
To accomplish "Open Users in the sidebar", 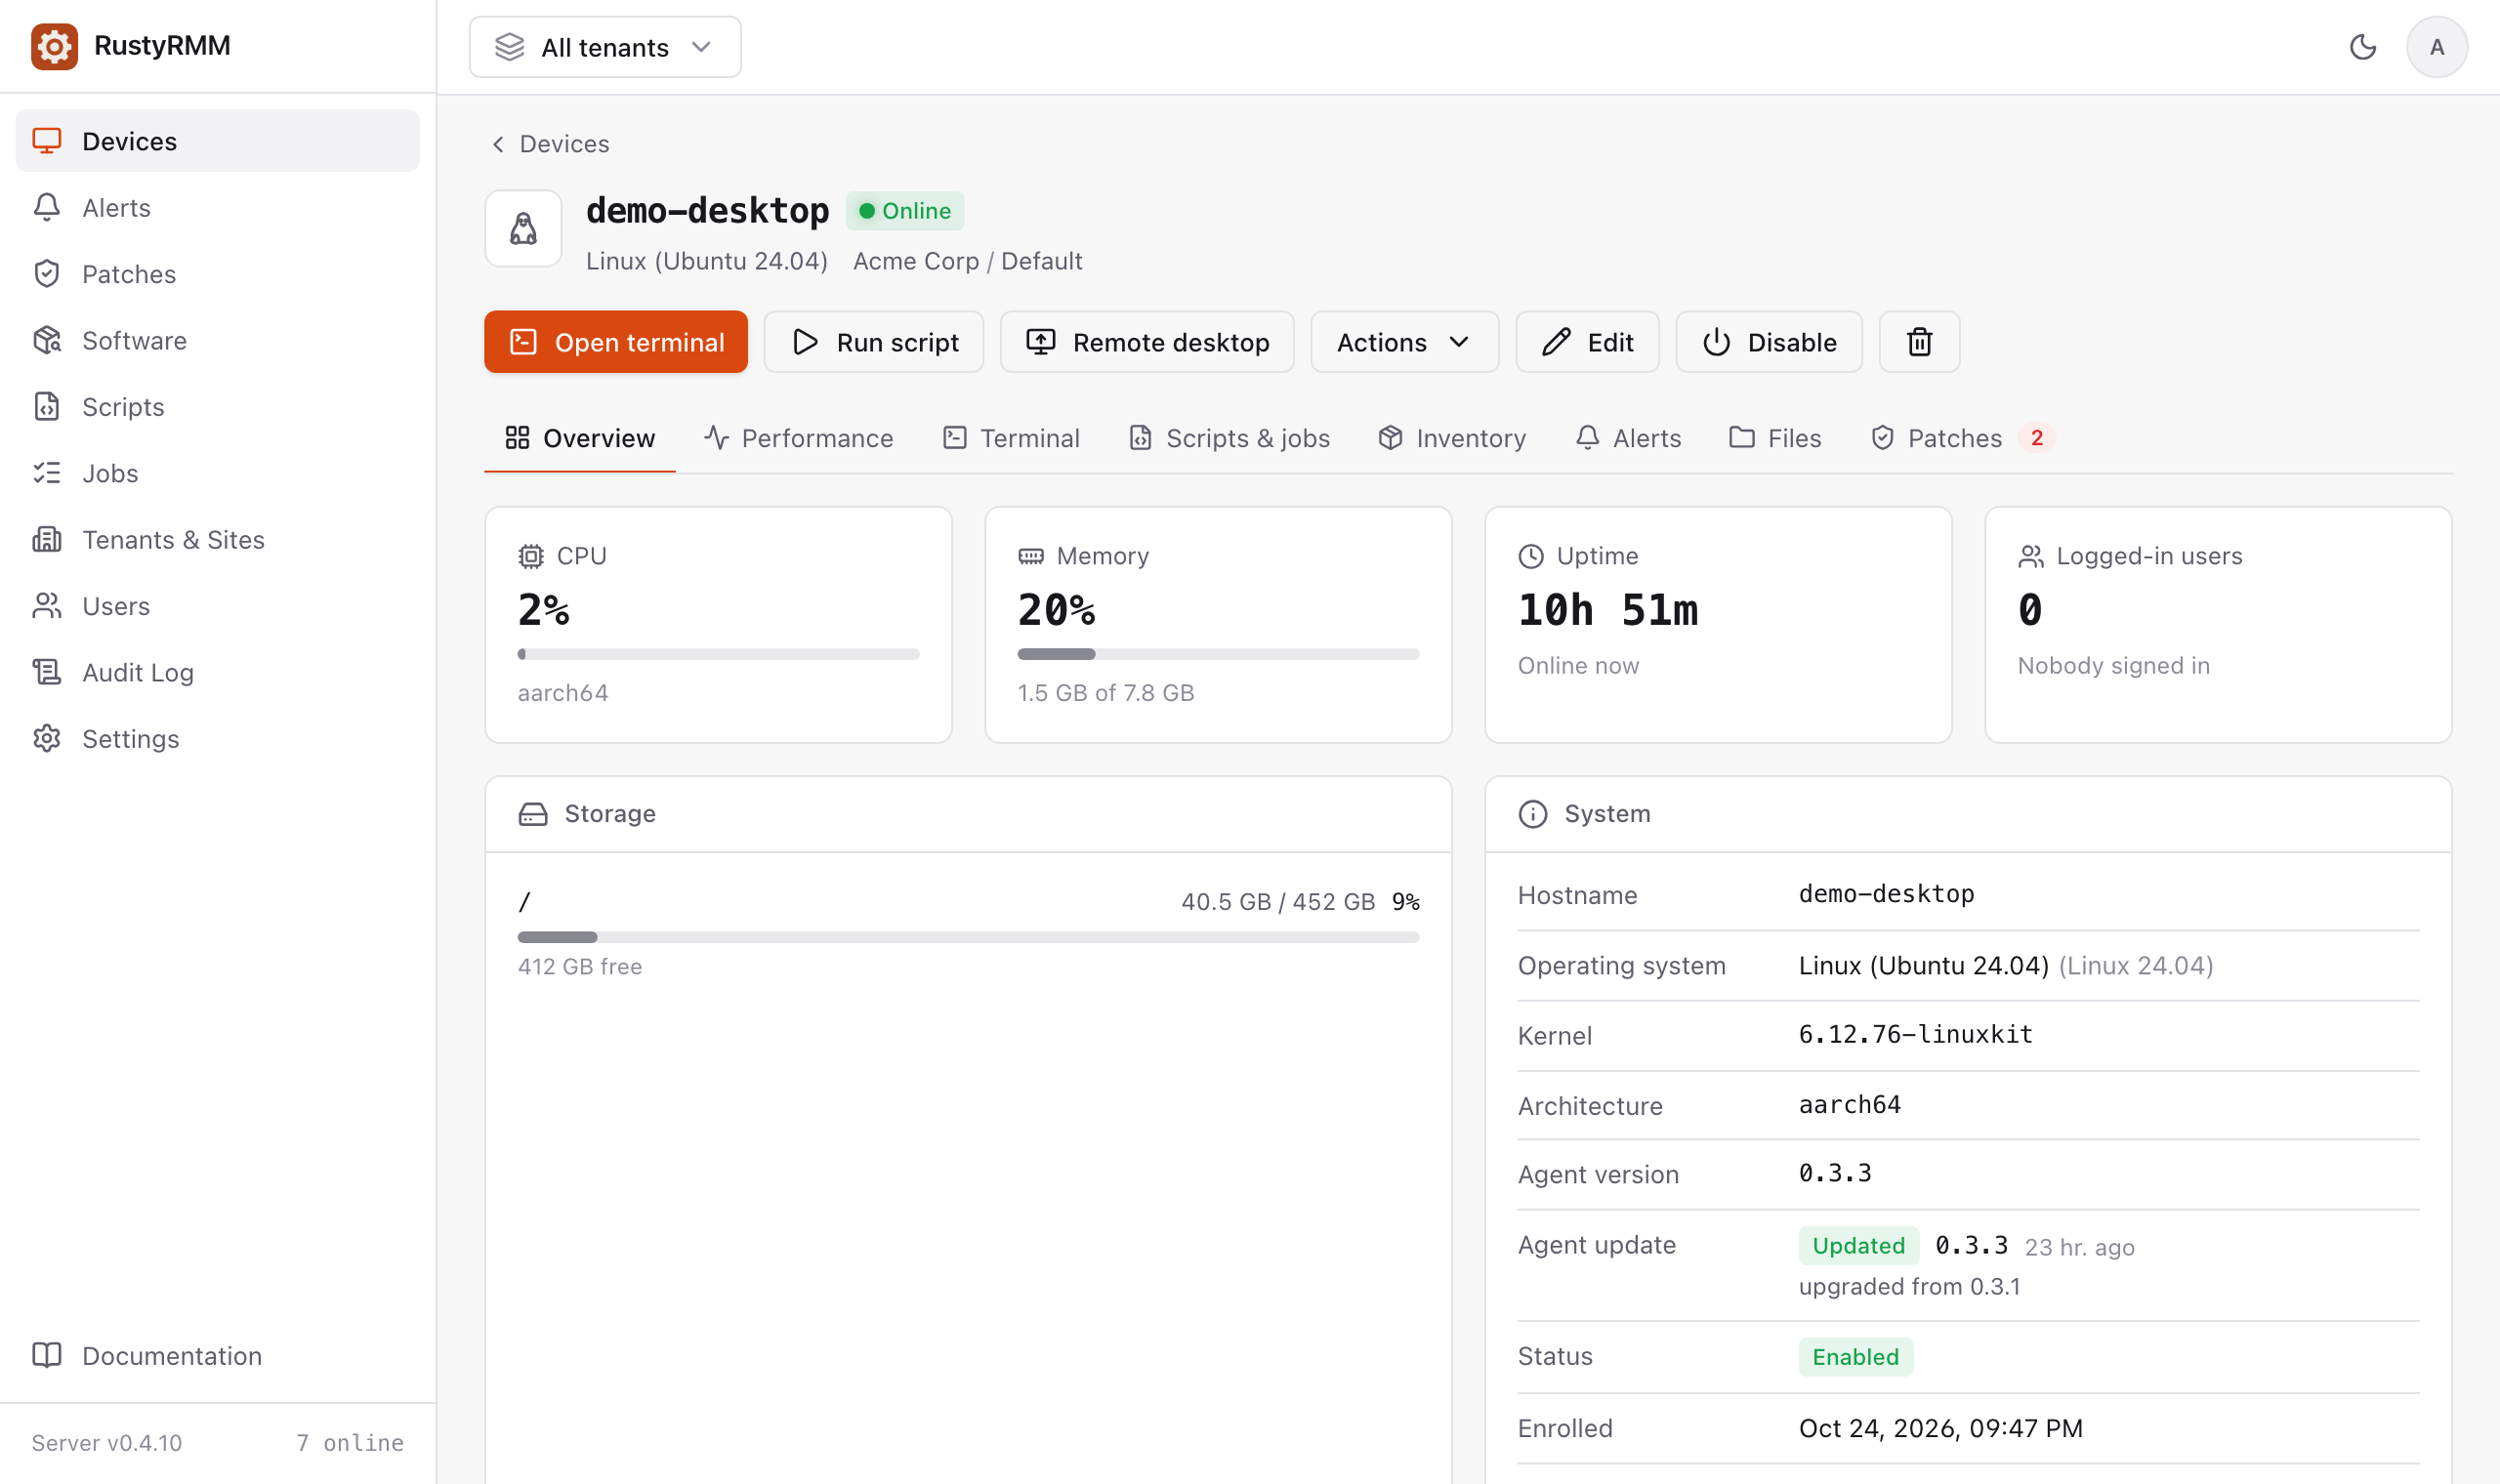I will pyautogui.click(x=218, y=606).
